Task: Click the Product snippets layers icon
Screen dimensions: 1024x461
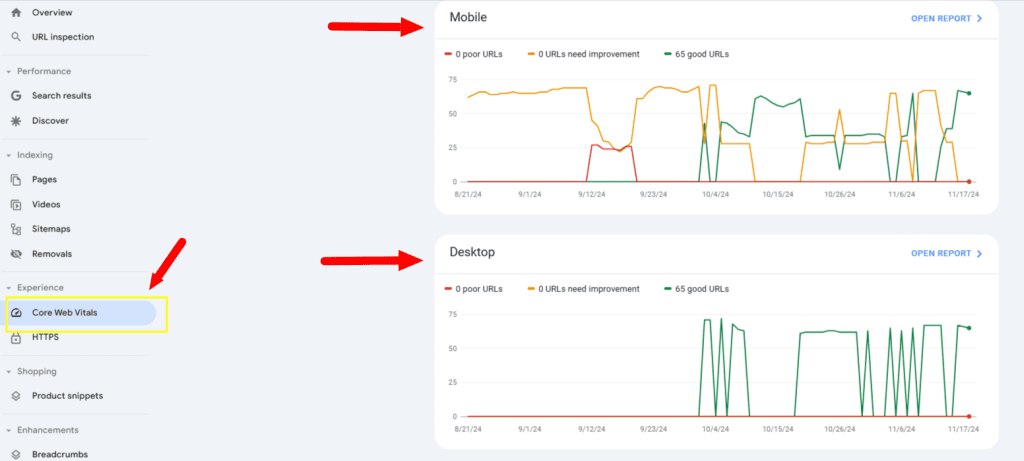Action: [16, 396]
